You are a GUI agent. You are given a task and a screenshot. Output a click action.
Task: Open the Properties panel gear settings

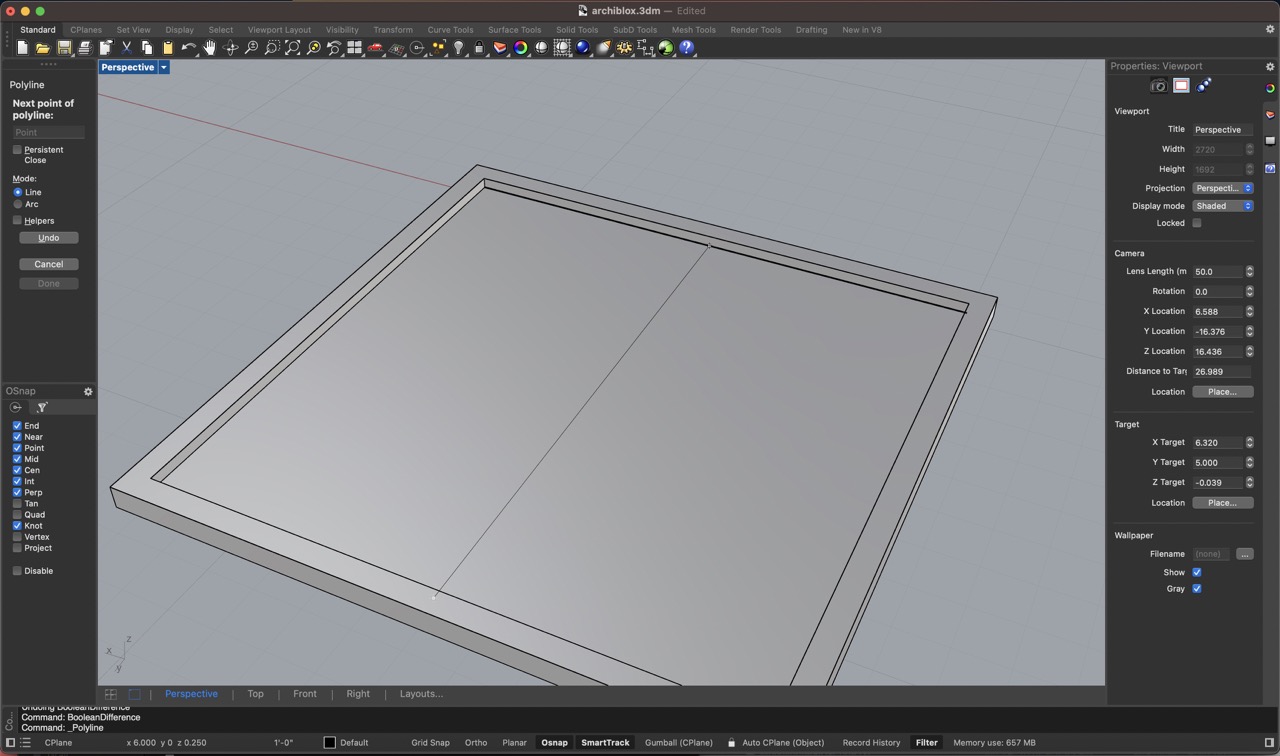(1270, 66)
